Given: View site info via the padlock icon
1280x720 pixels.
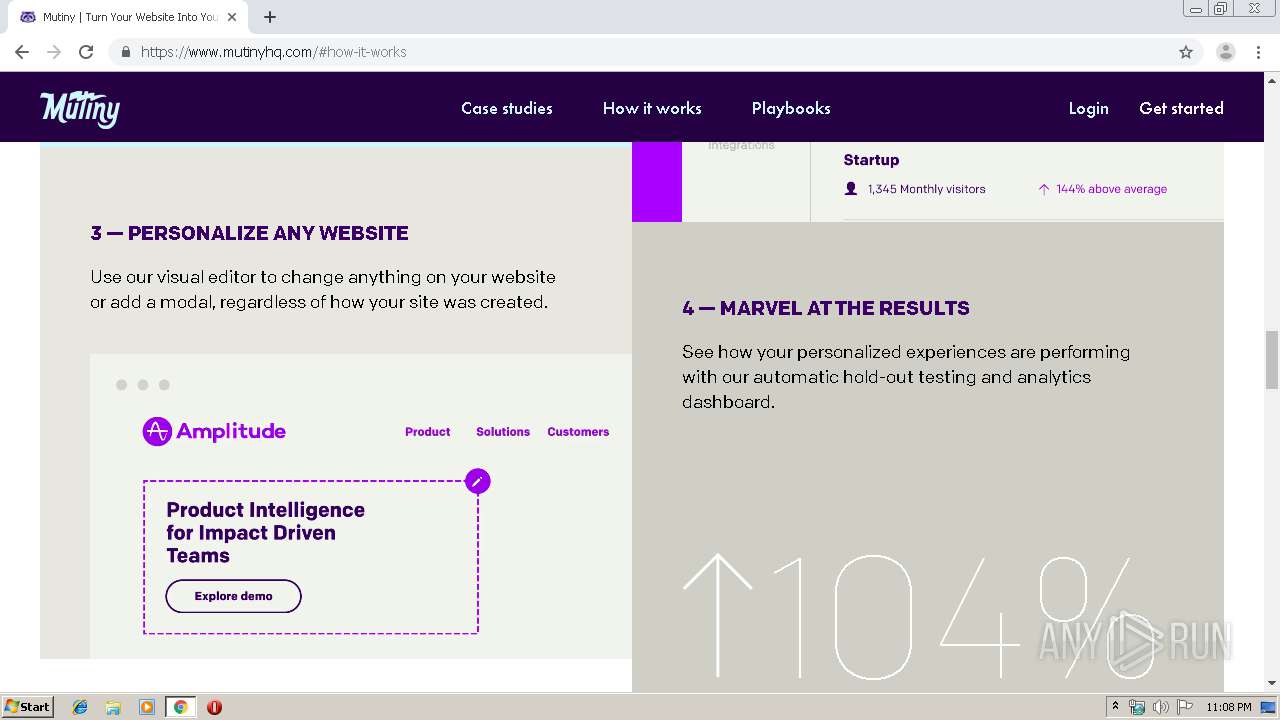Looking at the screenshot, I should tap(125, 52).
